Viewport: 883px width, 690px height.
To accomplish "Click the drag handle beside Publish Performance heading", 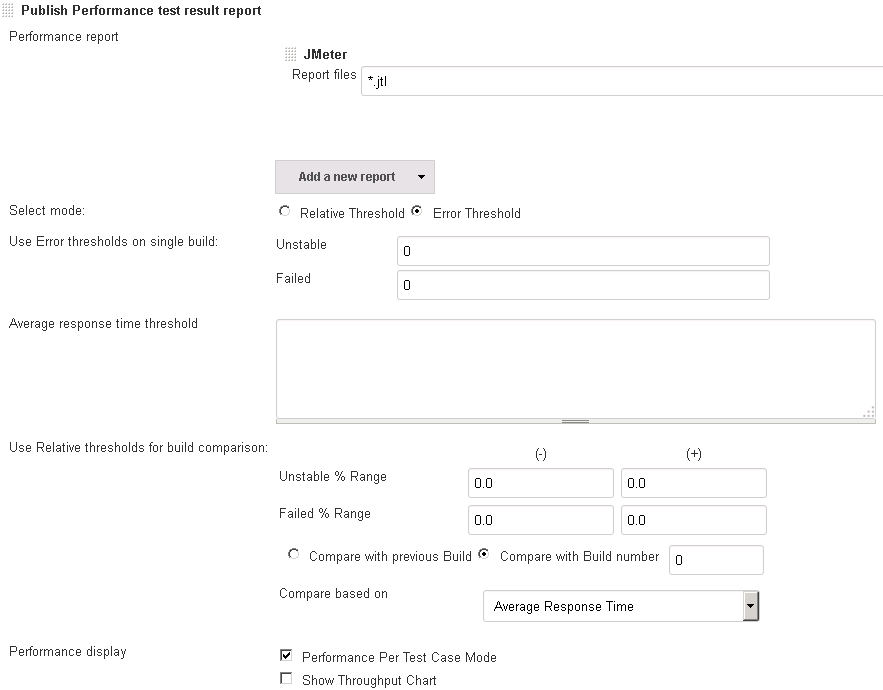I will point(10,11).
